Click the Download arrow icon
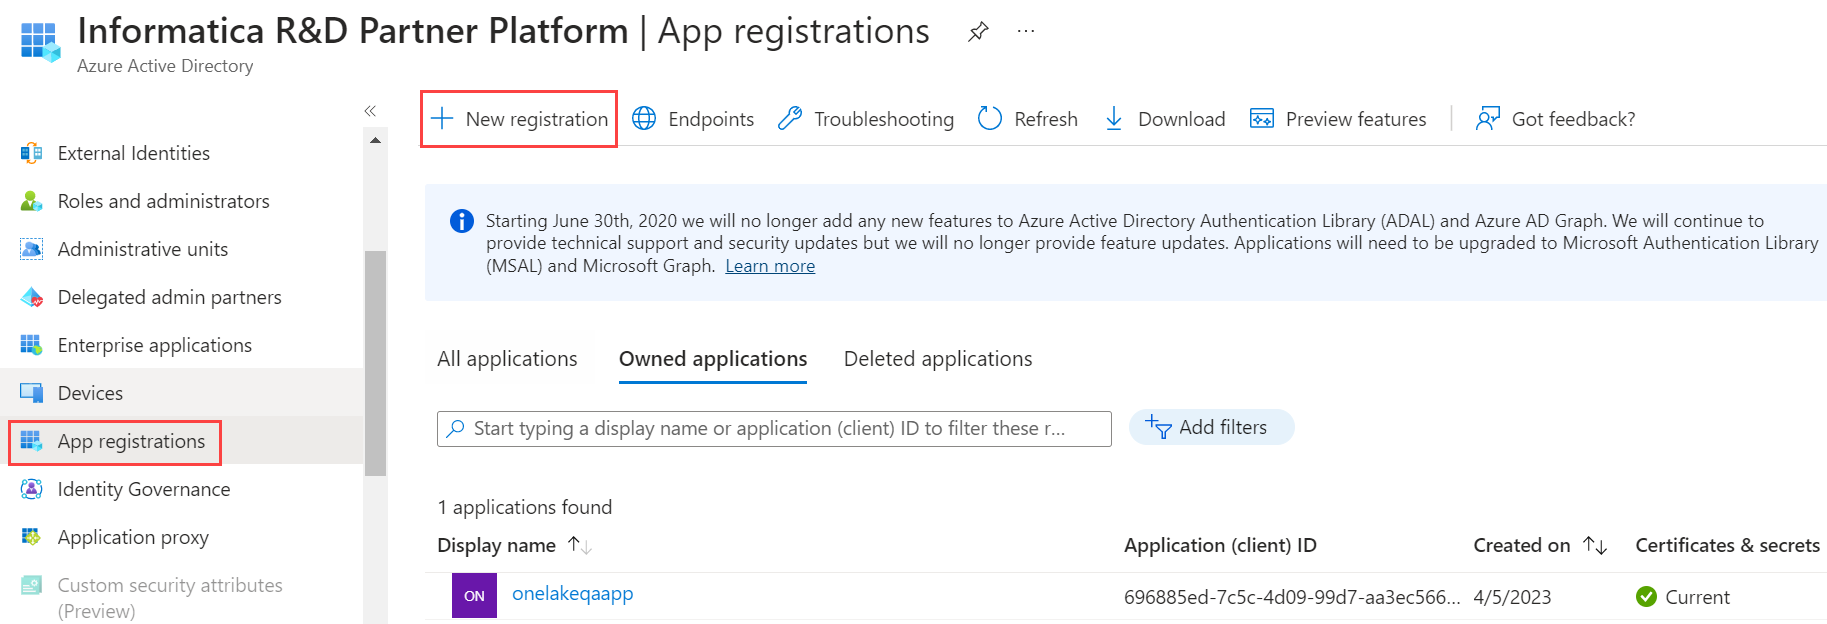This screenshot has width=1827, height=624. click(1114, 119)
